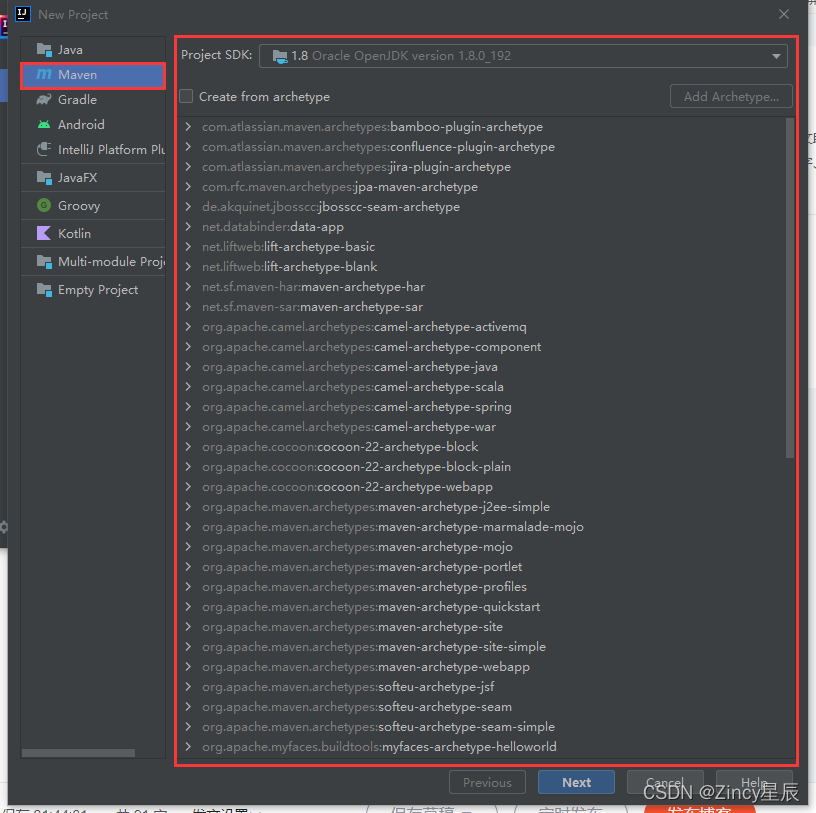816x813 pixels.
Task: Select camel-archetype-spring row
Action: pyautogui.click(x=482, y=406)
